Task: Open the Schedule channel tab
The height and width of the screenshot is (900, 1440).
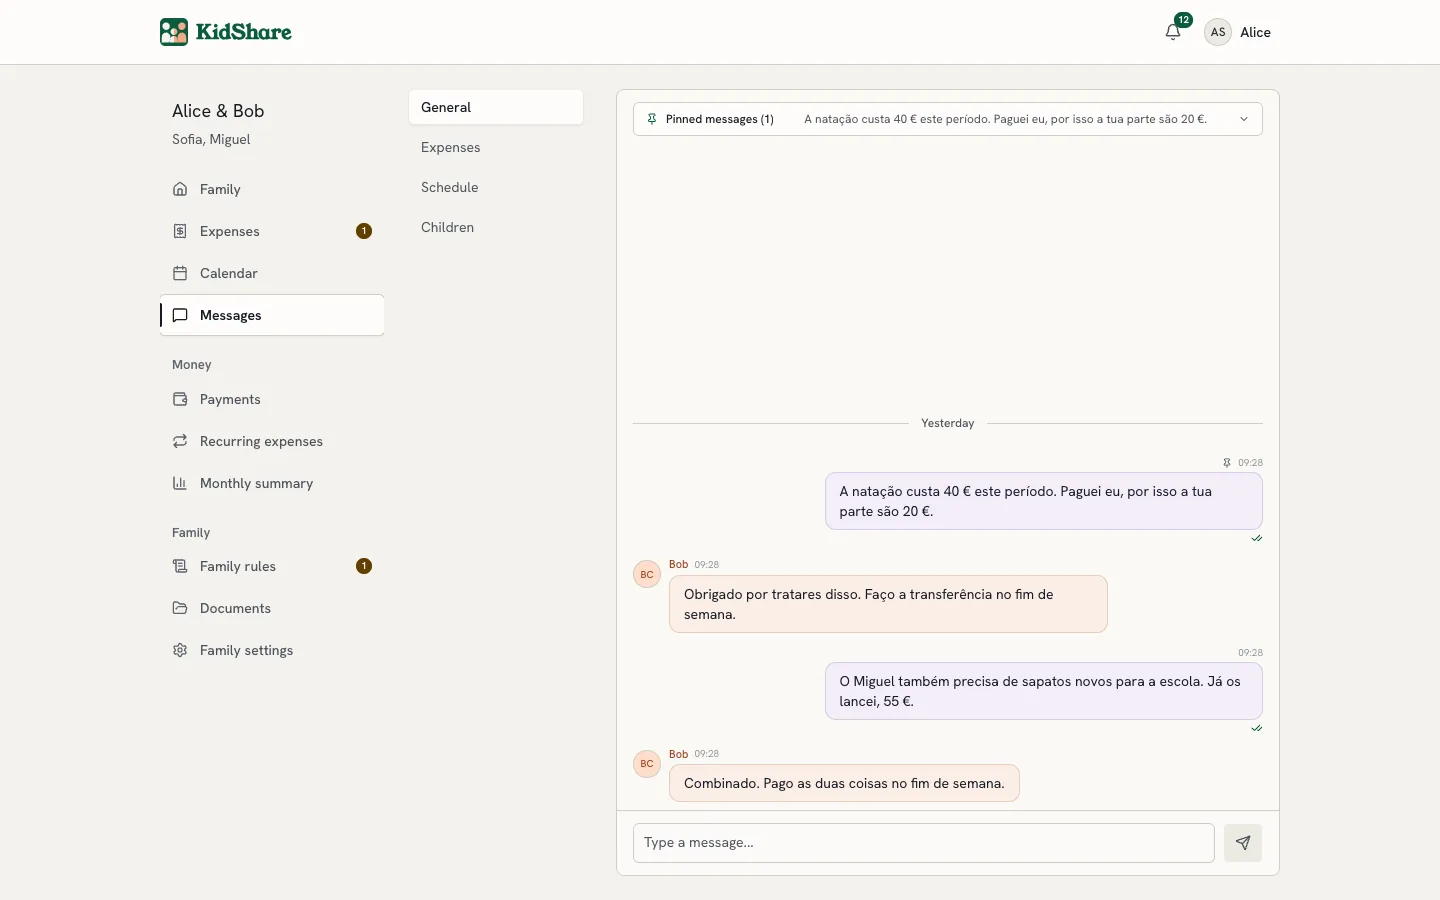Action: (x=496, y=187)
